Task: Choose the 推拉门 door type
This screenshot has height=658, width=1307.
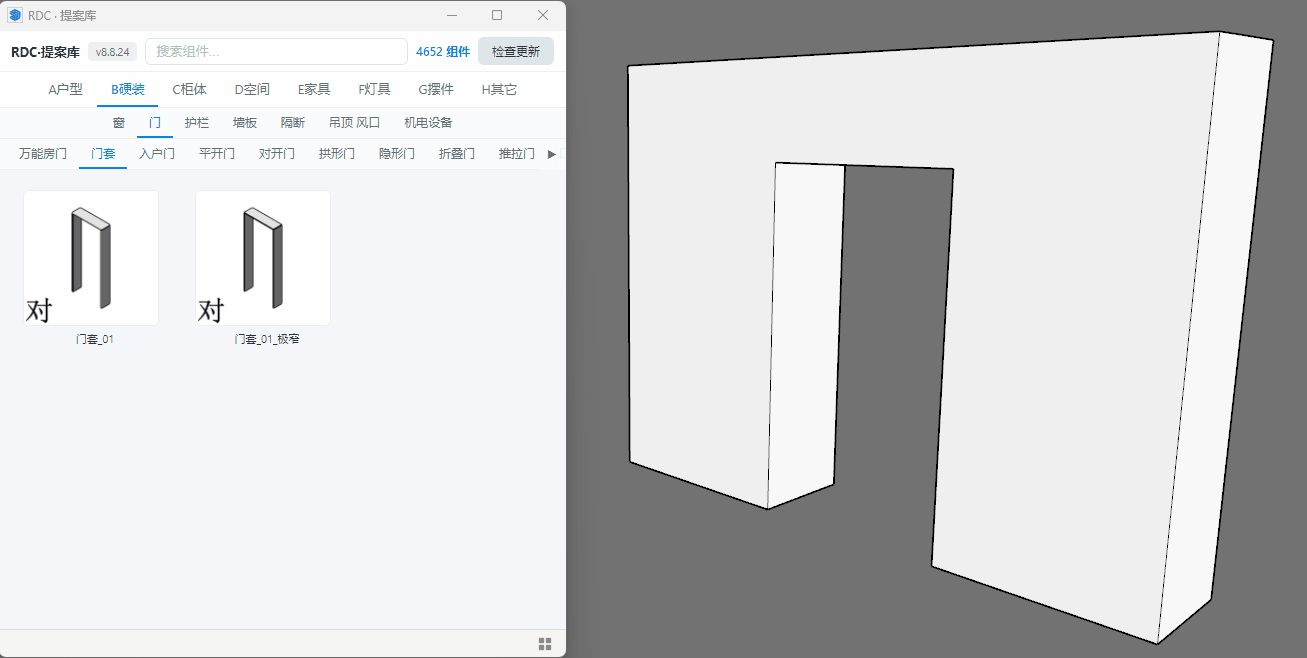Action: click(x=517, y=154)
